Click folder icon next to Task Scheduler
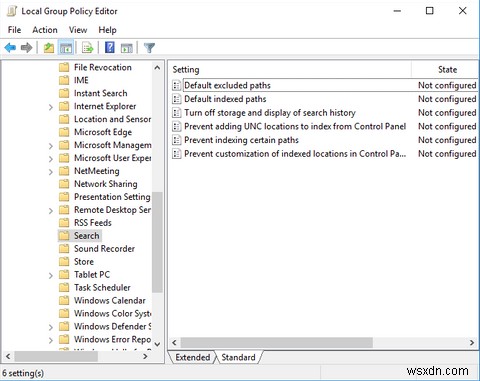This screenshot has height=381, width=480. click(64, 288)
